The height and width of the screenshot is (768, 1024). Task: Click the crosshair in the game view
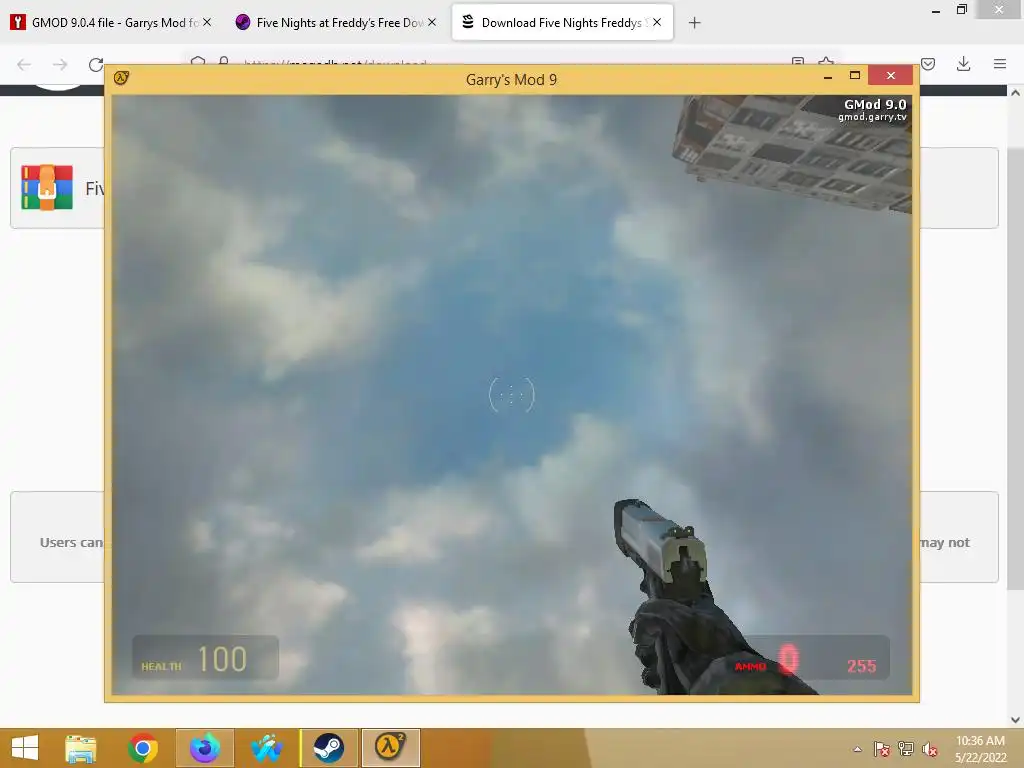click(512, 394)
